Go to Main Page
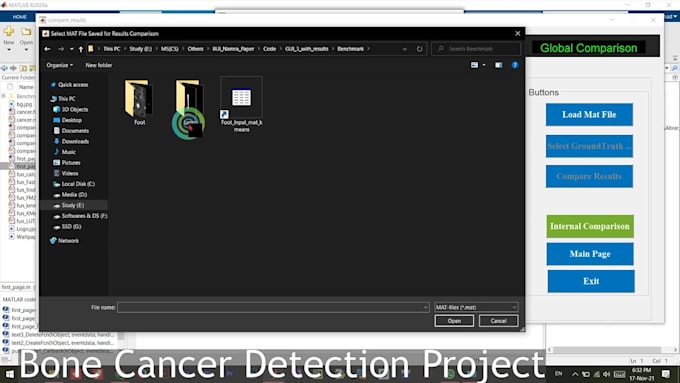Viewport: 680px width, 383px height. pyautogui.click(x=590, y=254)
